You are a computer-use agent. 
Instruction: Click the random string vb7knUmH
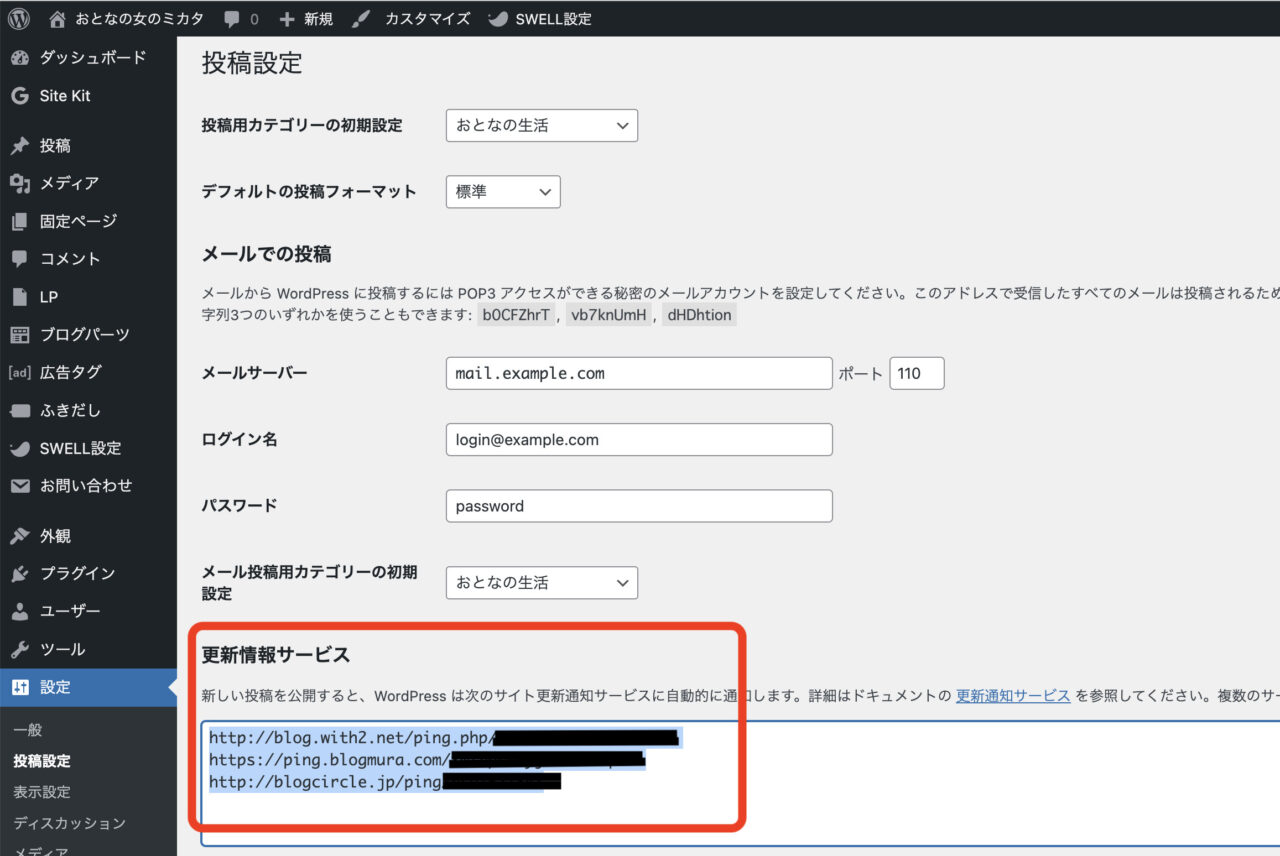(x=609, y=316)
